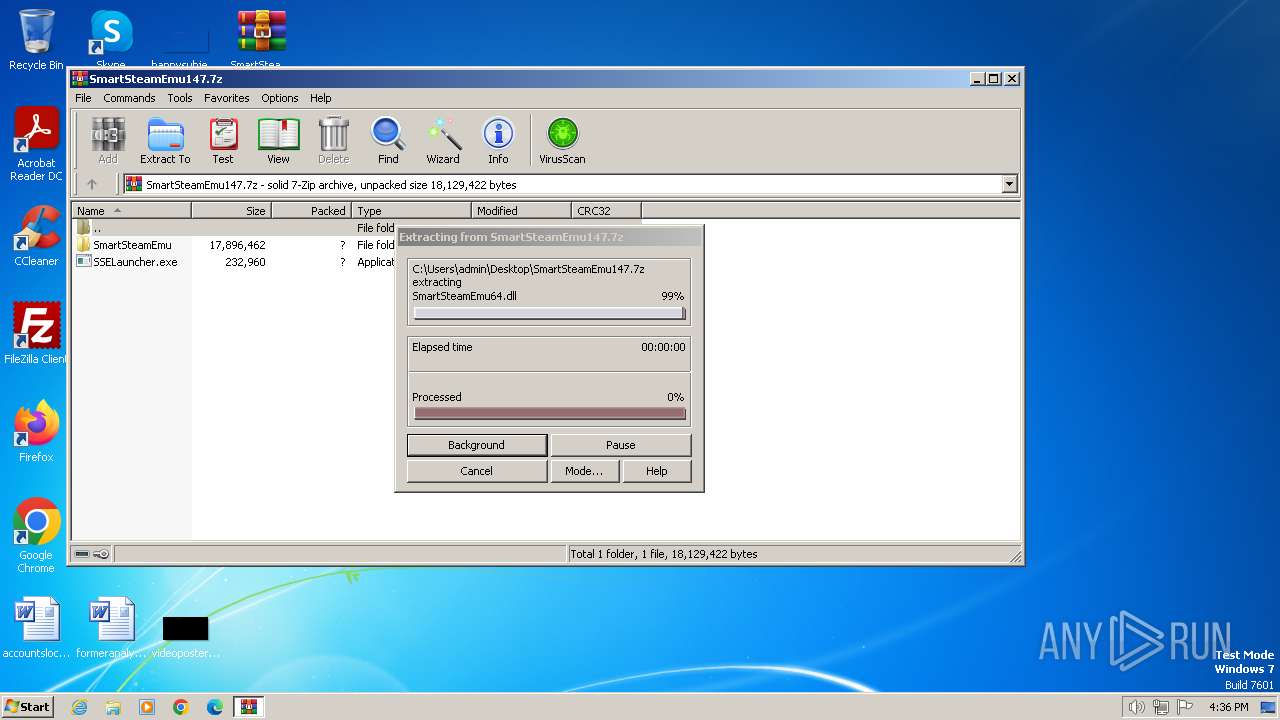Open the Help menu
The width and height of the screenshot is (1280, 720).
(320, 98)
